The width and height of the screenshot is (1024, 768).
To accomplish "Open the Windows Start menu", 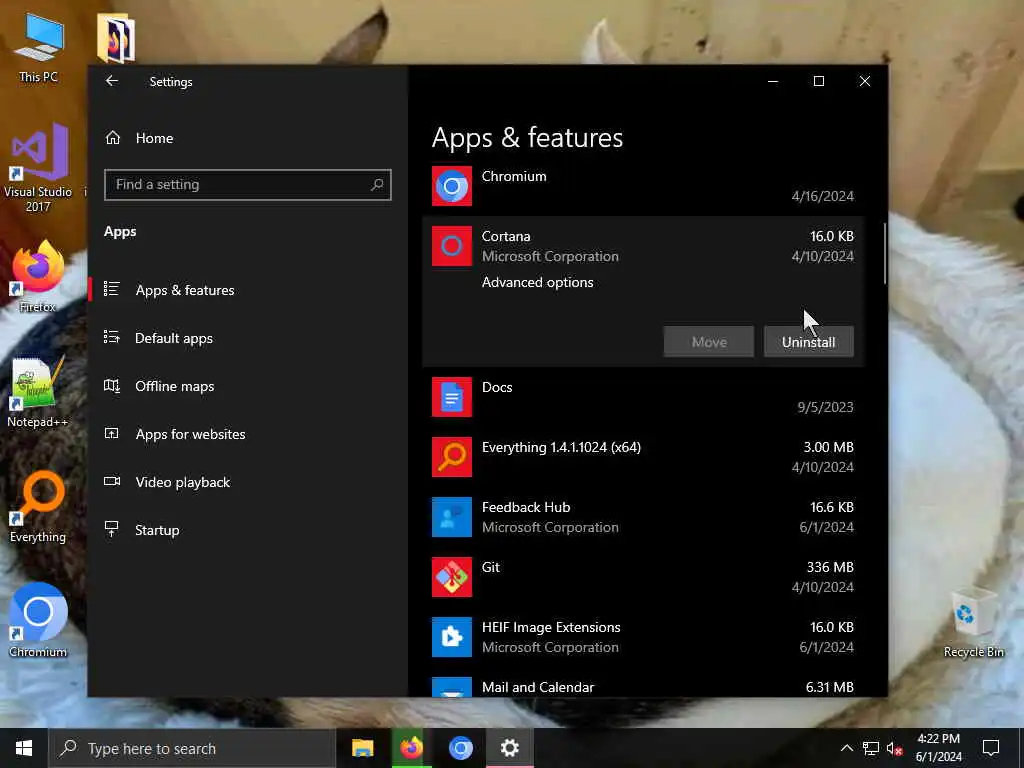I will 24,748.
